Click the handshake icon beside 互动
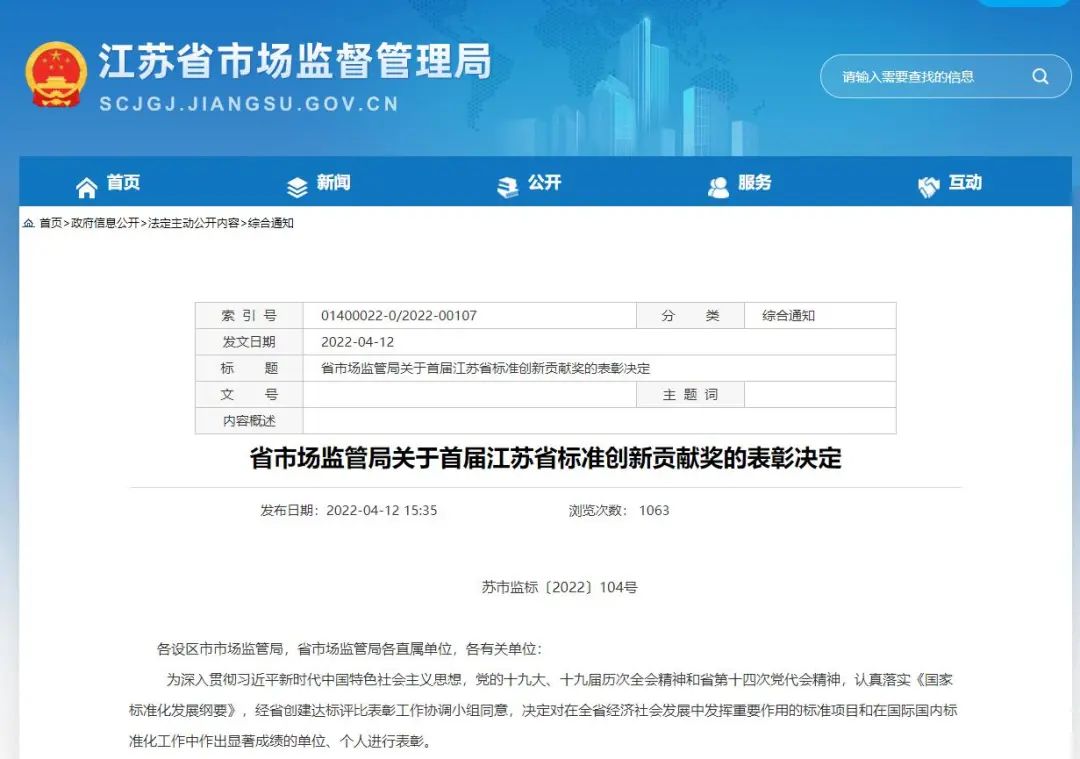 click(x=929, y=186)
